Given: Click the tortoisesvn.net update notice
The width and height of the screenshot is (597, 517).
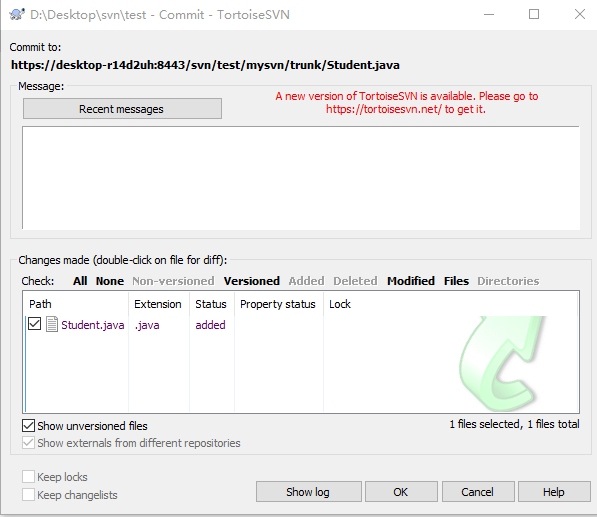Looking at the screenshot, I should [406, 103].
